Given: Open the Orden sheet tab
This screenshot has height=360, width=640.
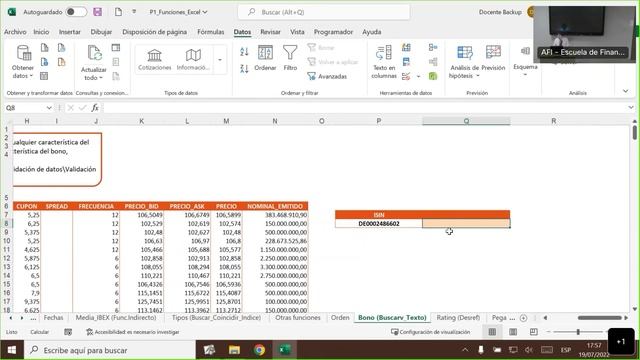Looking at the screenshot, I should 340,318.
